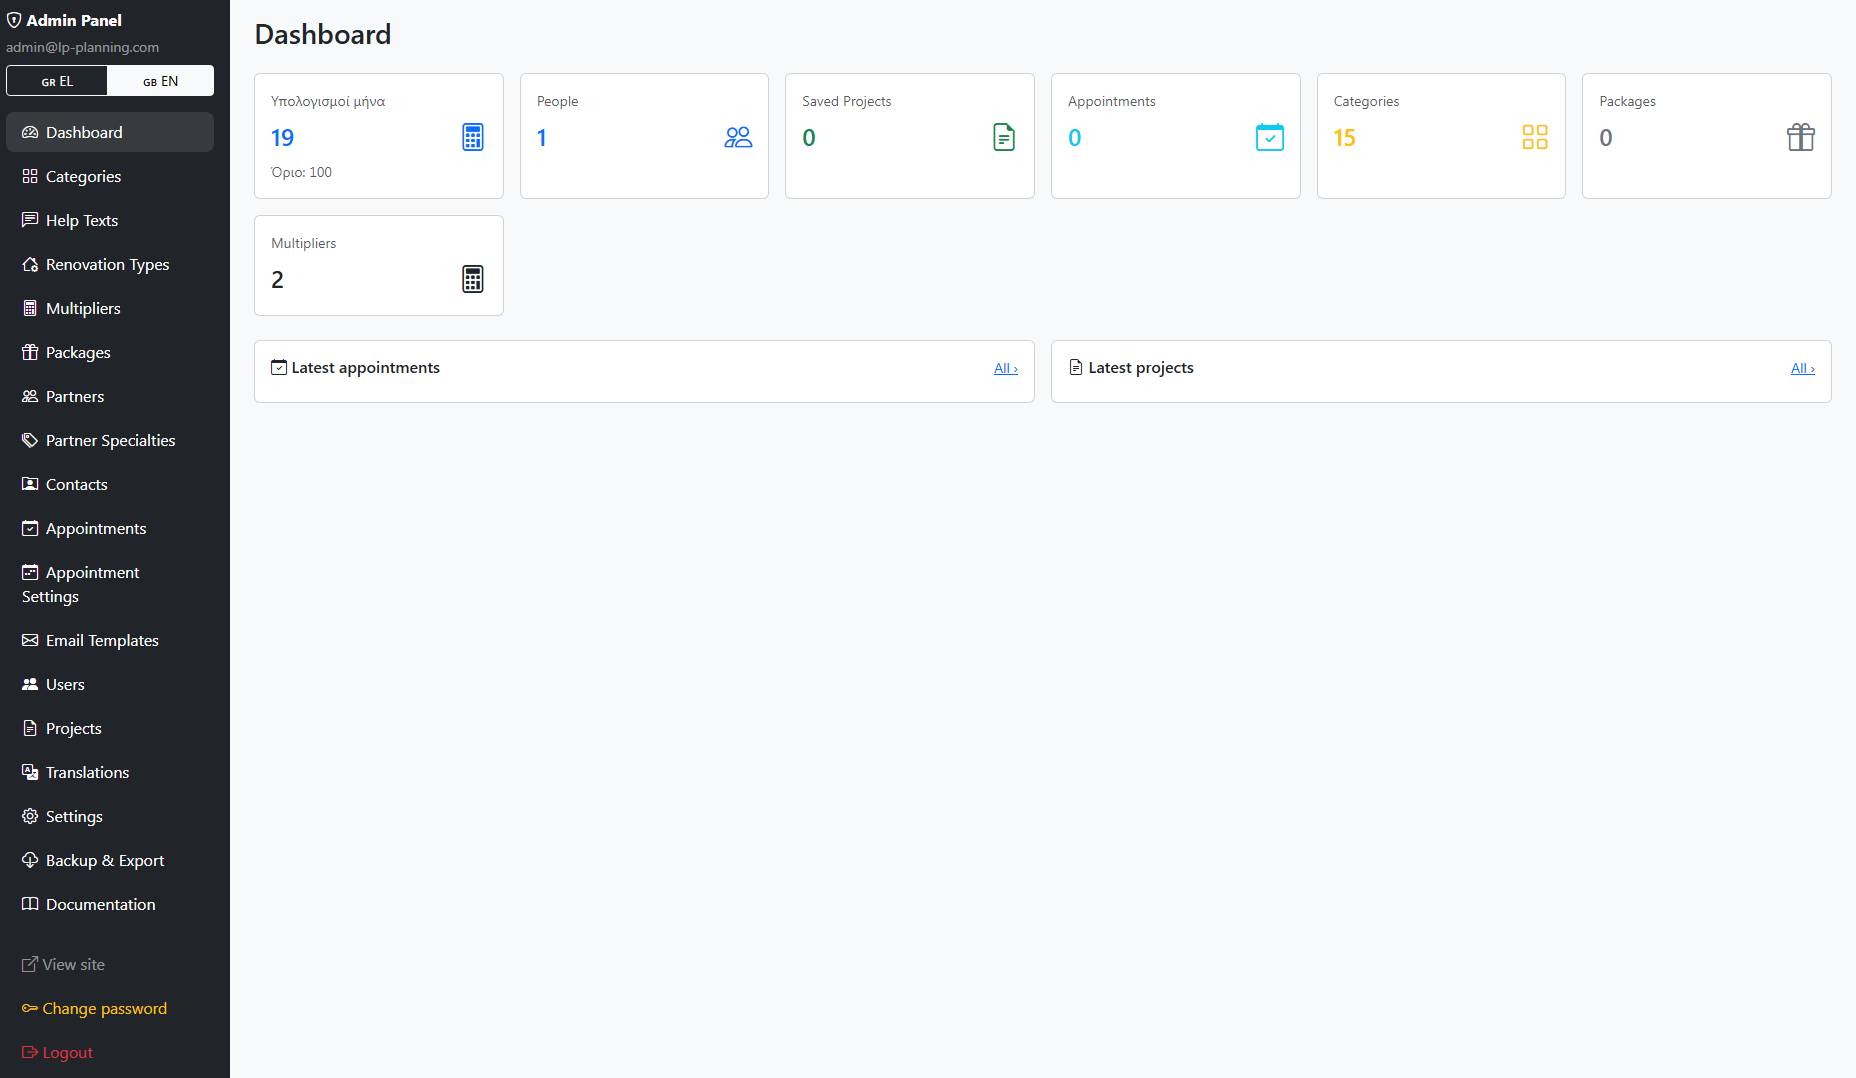Click the Users sidebar icon
This screenshot has height=1078, width=1856.
[30, 684]
